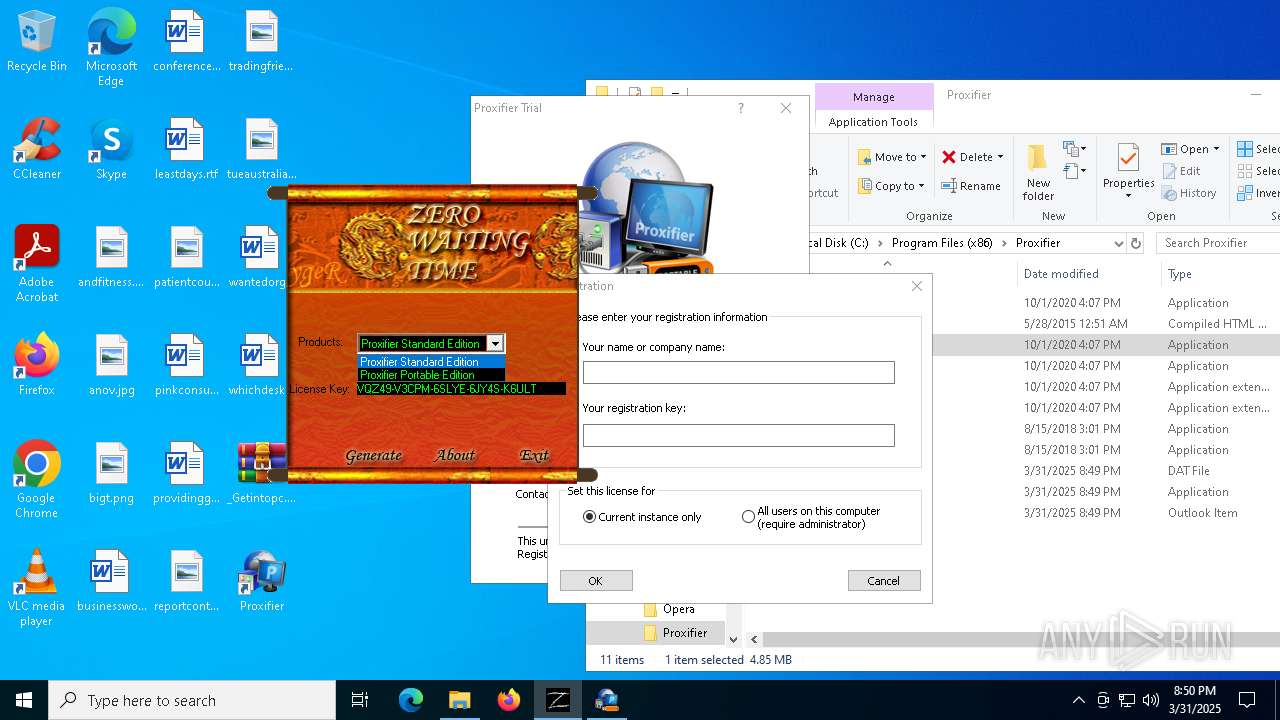This screenshot has height=720, width=1280.
Task: Open Task View on the taskbar
Action: [360, 700]
